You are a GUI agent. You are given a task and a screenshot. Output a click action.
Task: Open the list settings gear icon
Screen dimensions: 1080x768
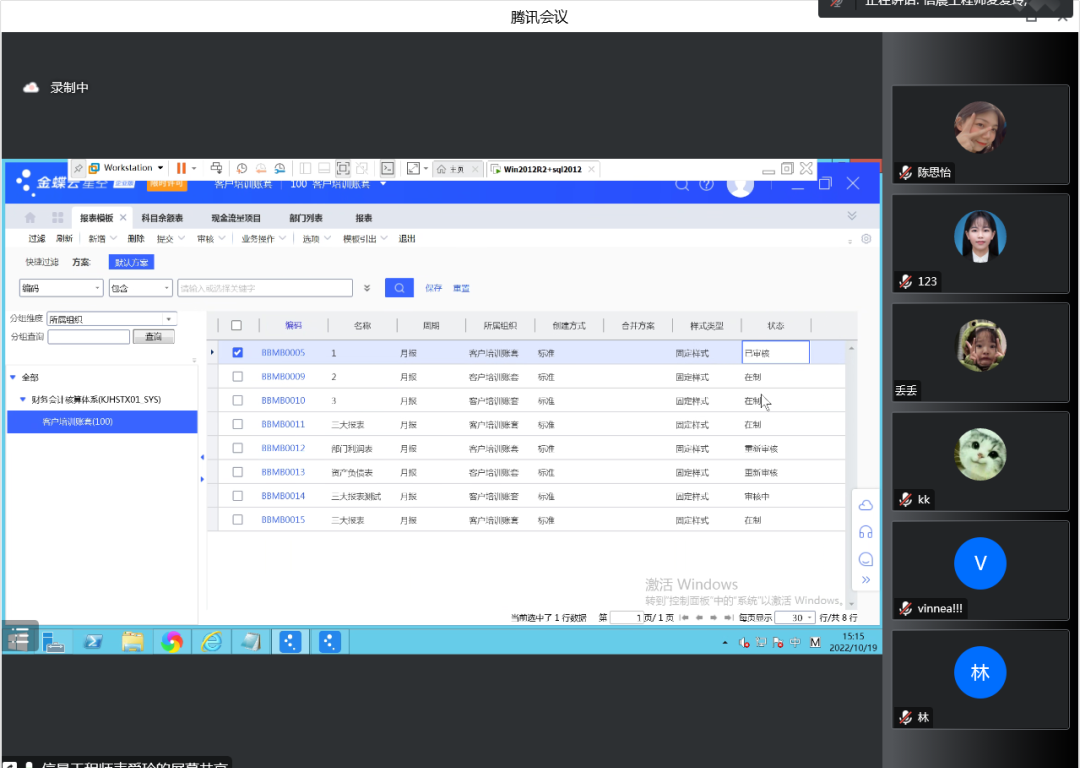[x=866, y=239]
